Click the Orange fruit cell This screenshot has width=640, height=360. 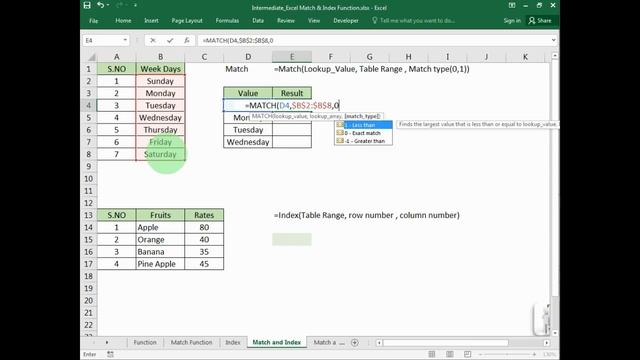(x=160, y=240)
